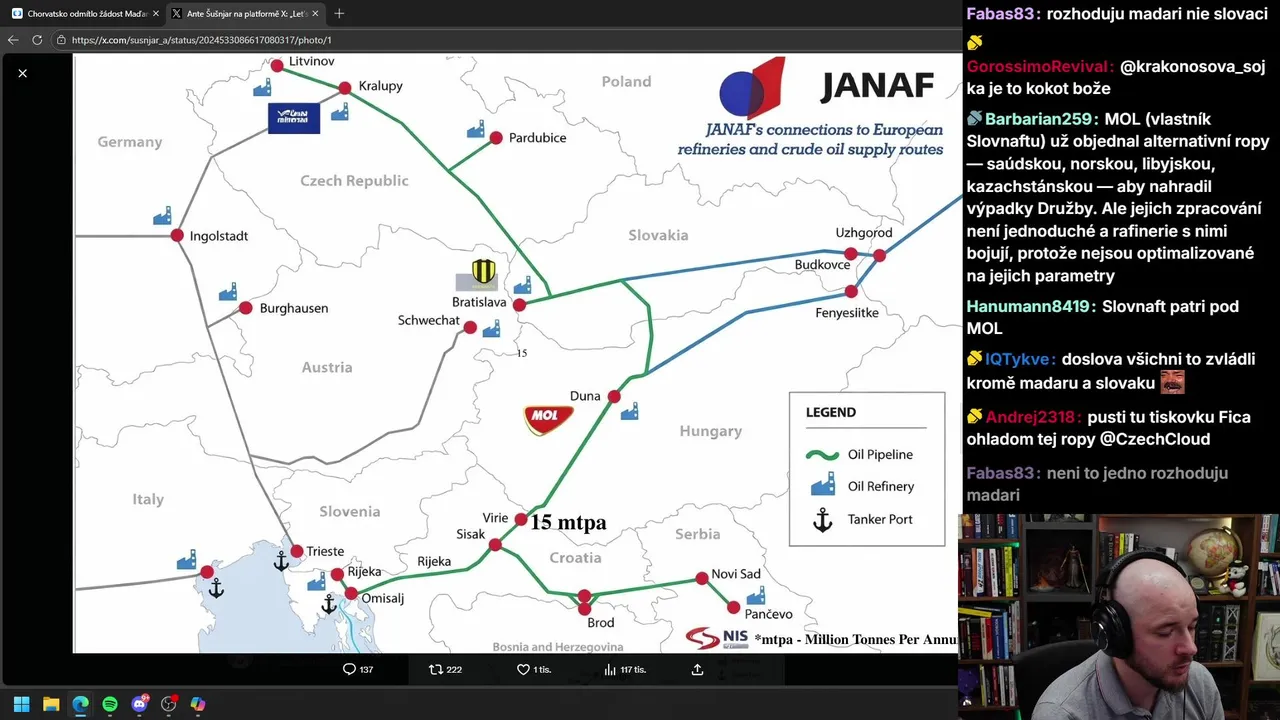This screenshot has width=1280, height=720.
Task: Open Spotify from the taskbar
Action: (x=110, y=704)
